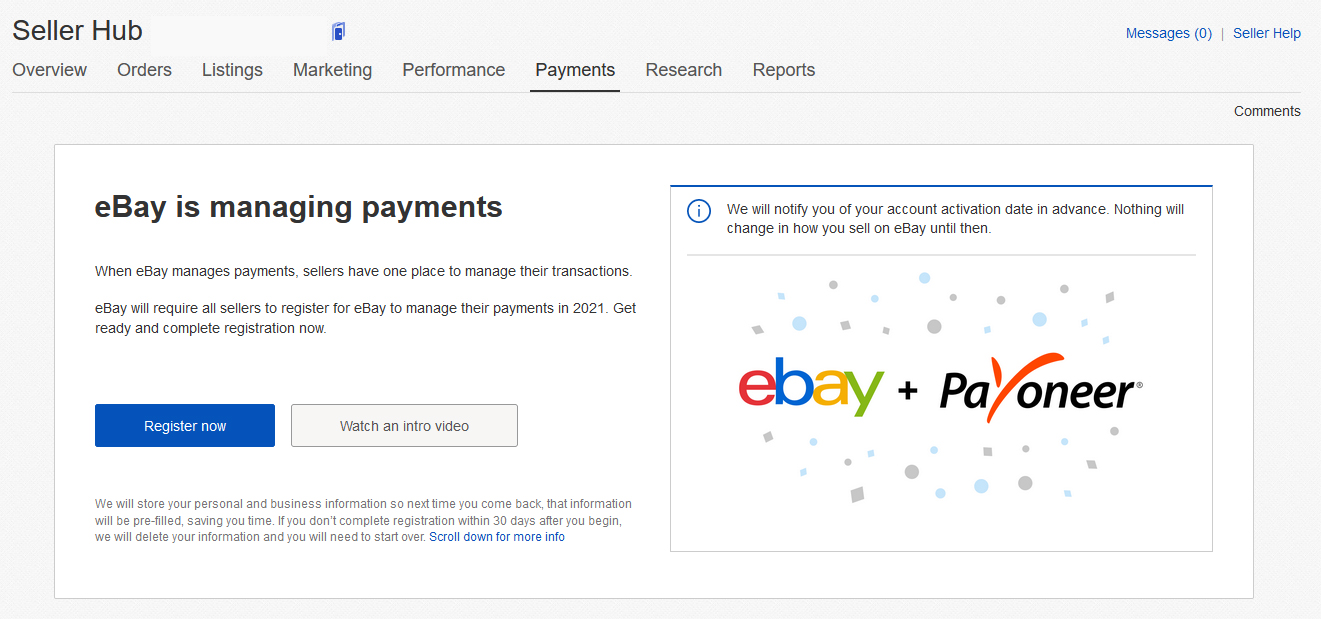Click Watch an intro video button

(x=404, y=425)
